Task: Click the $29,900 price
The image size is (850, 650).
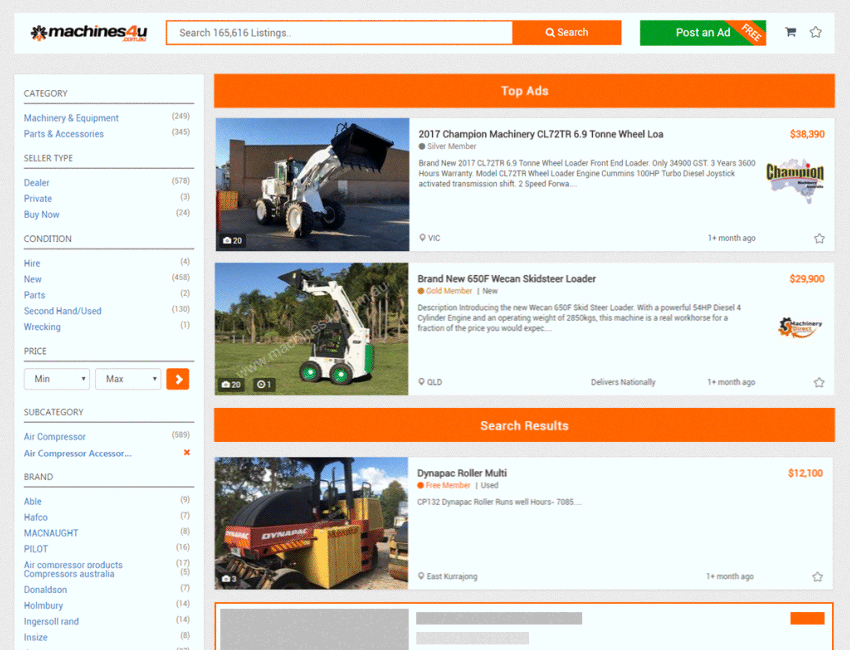Action: [807, 279]
